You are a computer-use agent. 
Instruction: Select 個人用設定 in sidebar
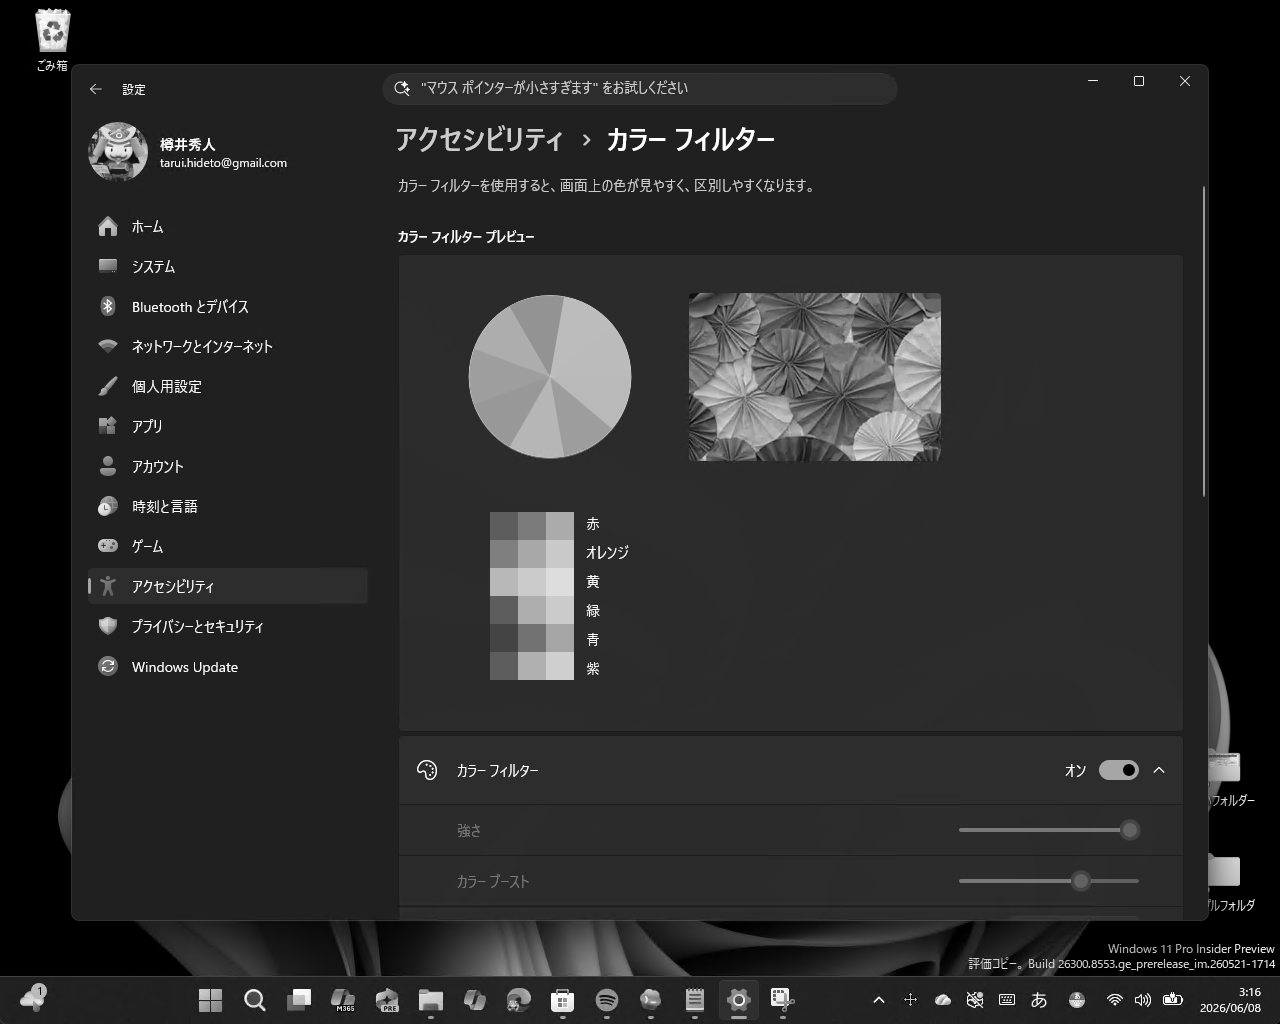[228, 387]
